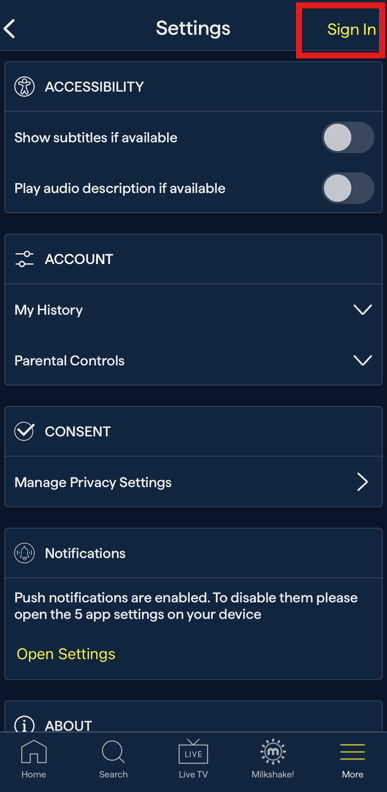Select Manage Privacy Settings text
This screenshot has width=387, height=792.
point(93,482)
